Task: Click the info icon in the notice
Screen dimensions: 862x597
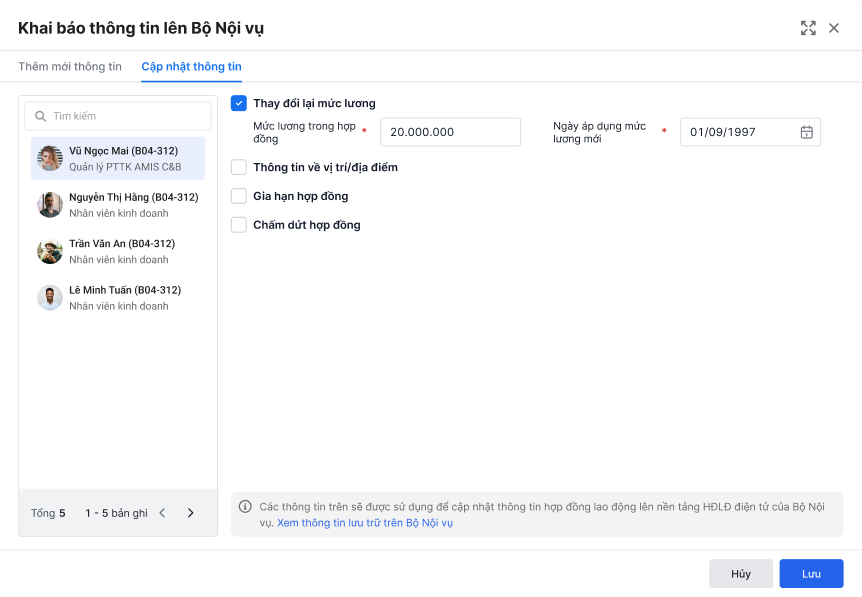Action: tap(245, 506)
